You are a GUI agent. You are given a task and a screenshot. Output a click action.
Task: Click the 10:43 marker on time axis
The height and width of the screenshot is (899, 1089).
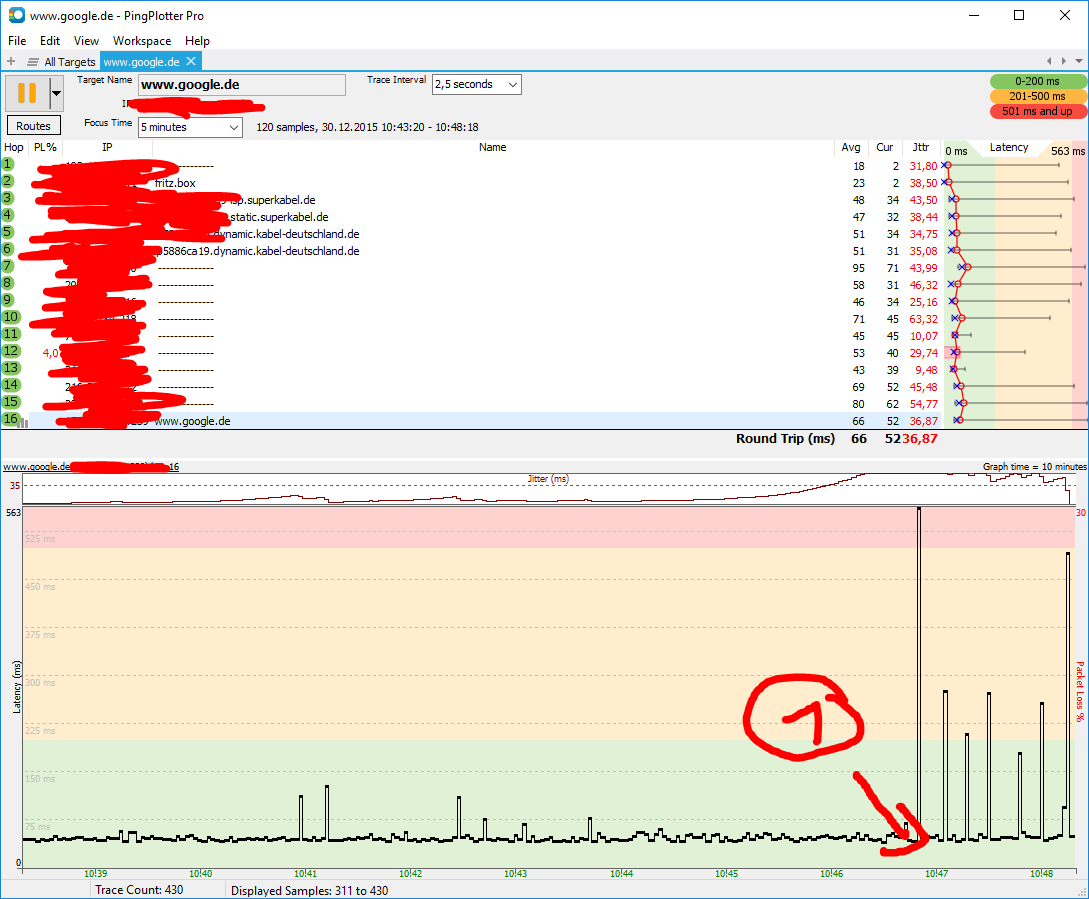515,873
